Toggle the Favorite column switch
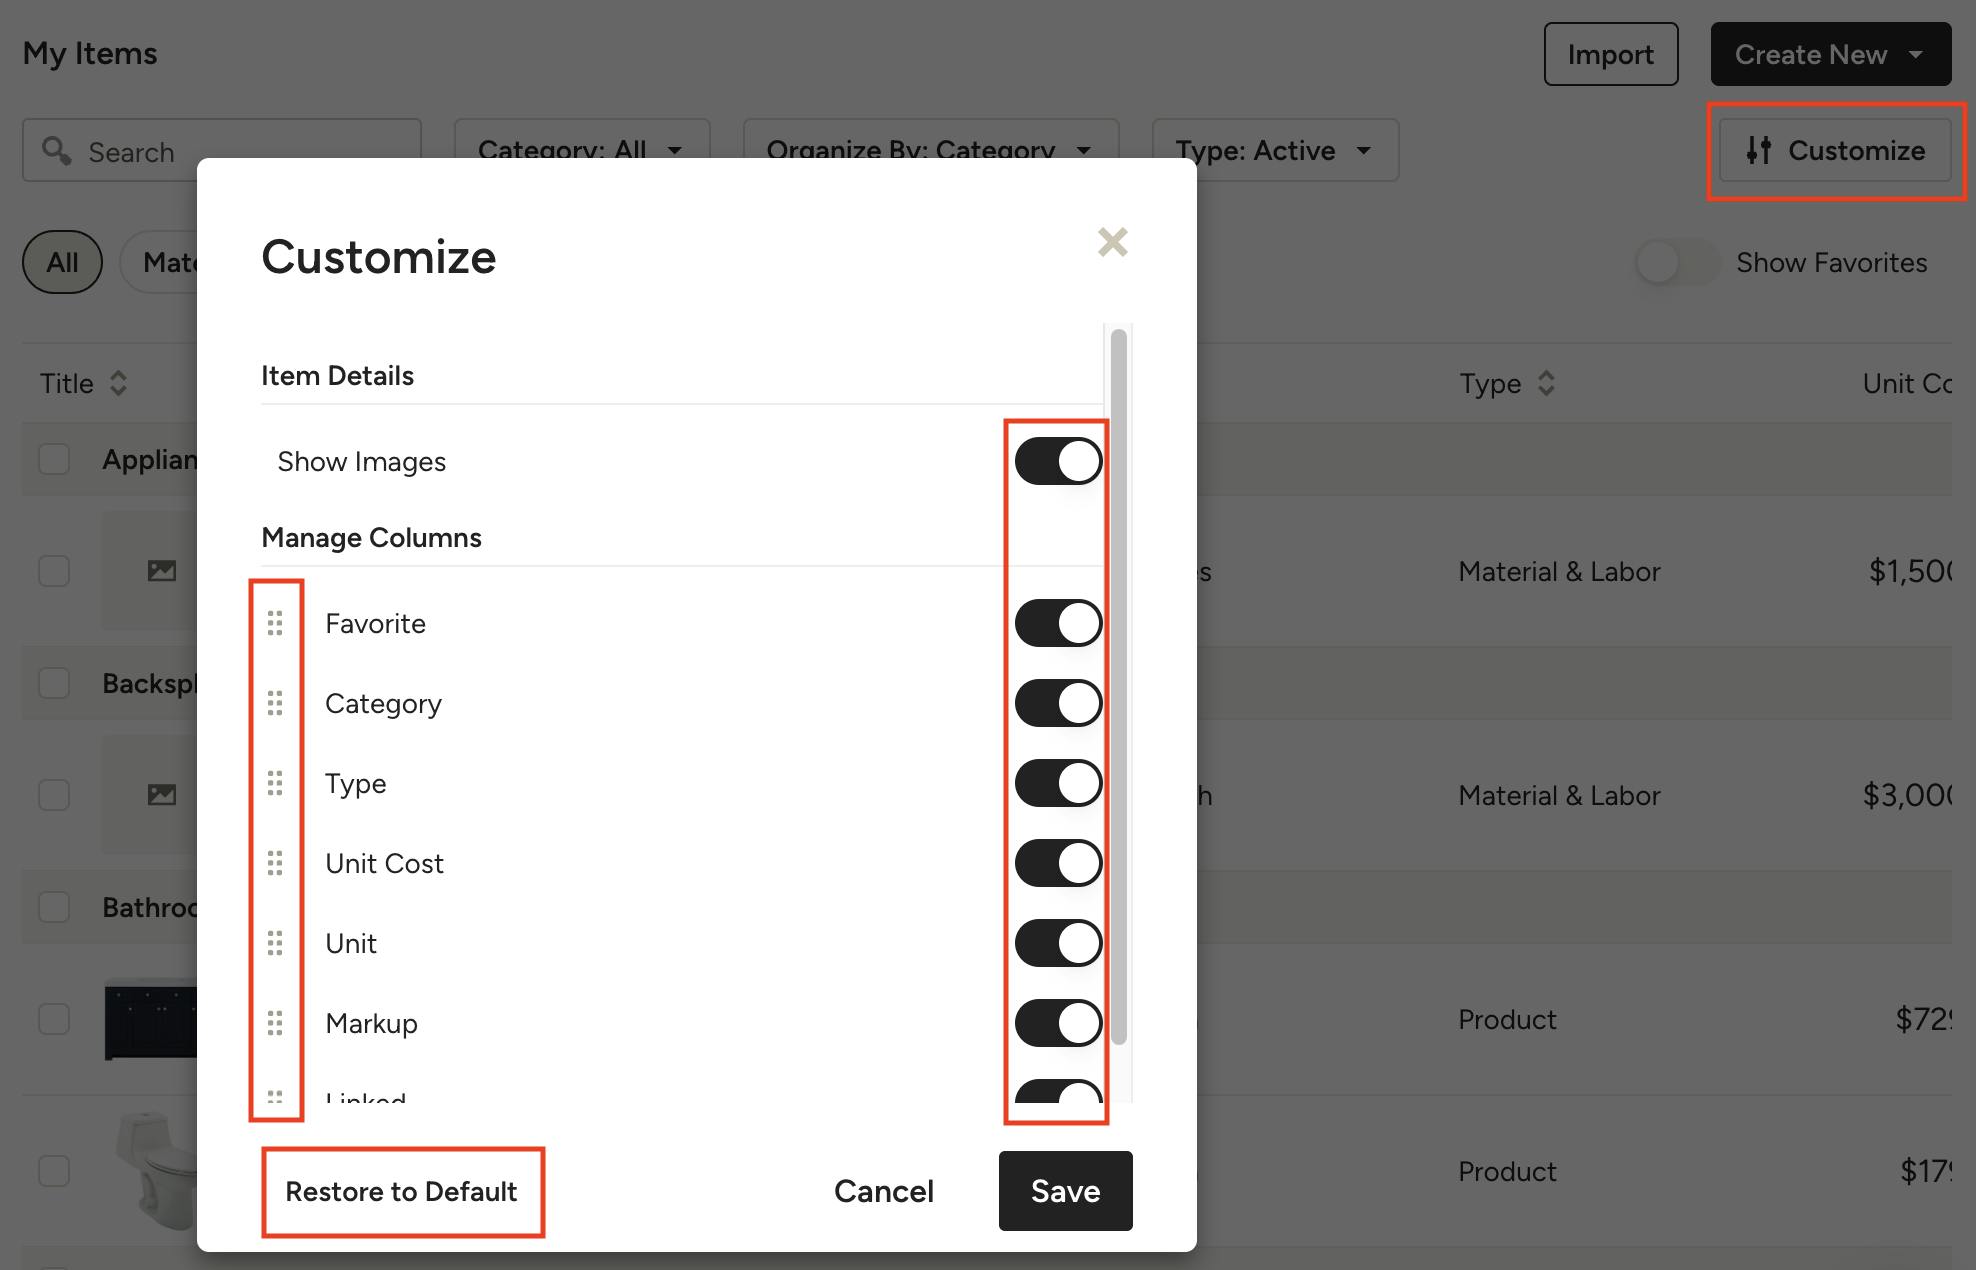 (x=1058, y=623)
